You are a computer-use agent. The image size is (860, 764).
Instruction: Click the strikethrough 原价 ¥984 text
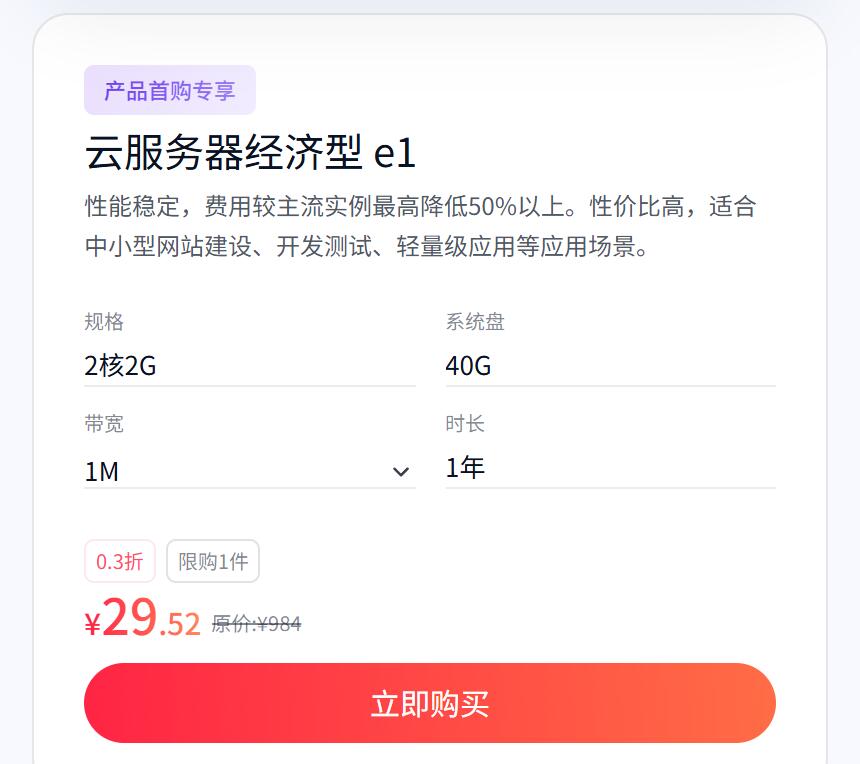pos(256,624)
